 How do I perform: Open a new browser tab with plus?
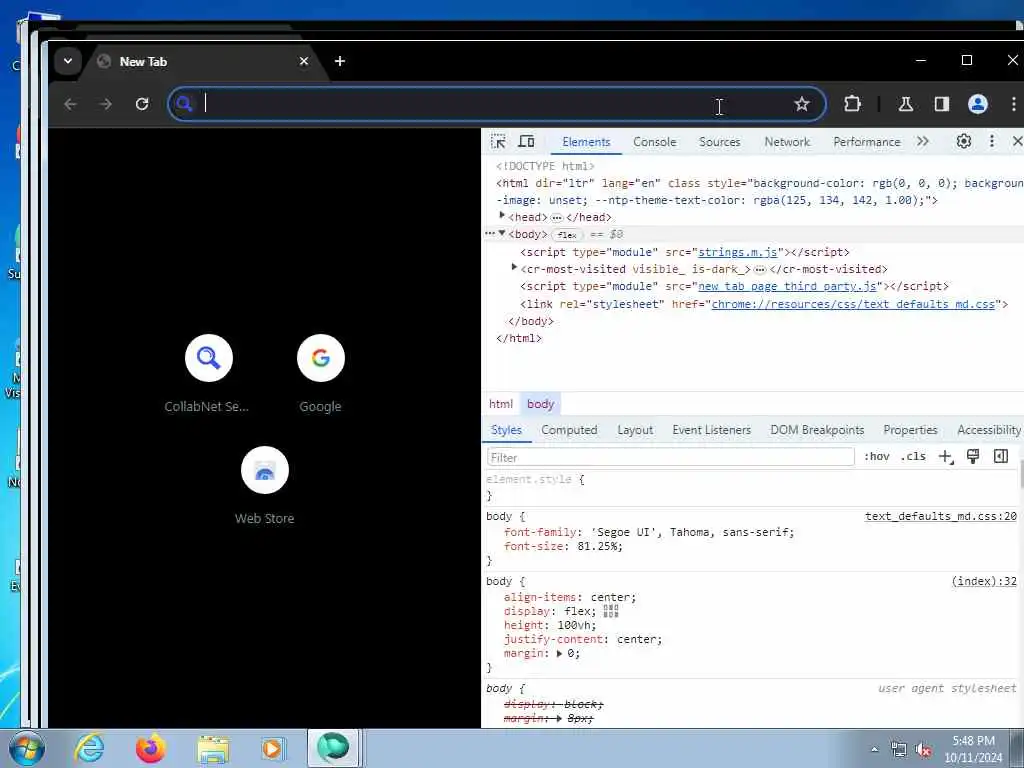point(340,61)
